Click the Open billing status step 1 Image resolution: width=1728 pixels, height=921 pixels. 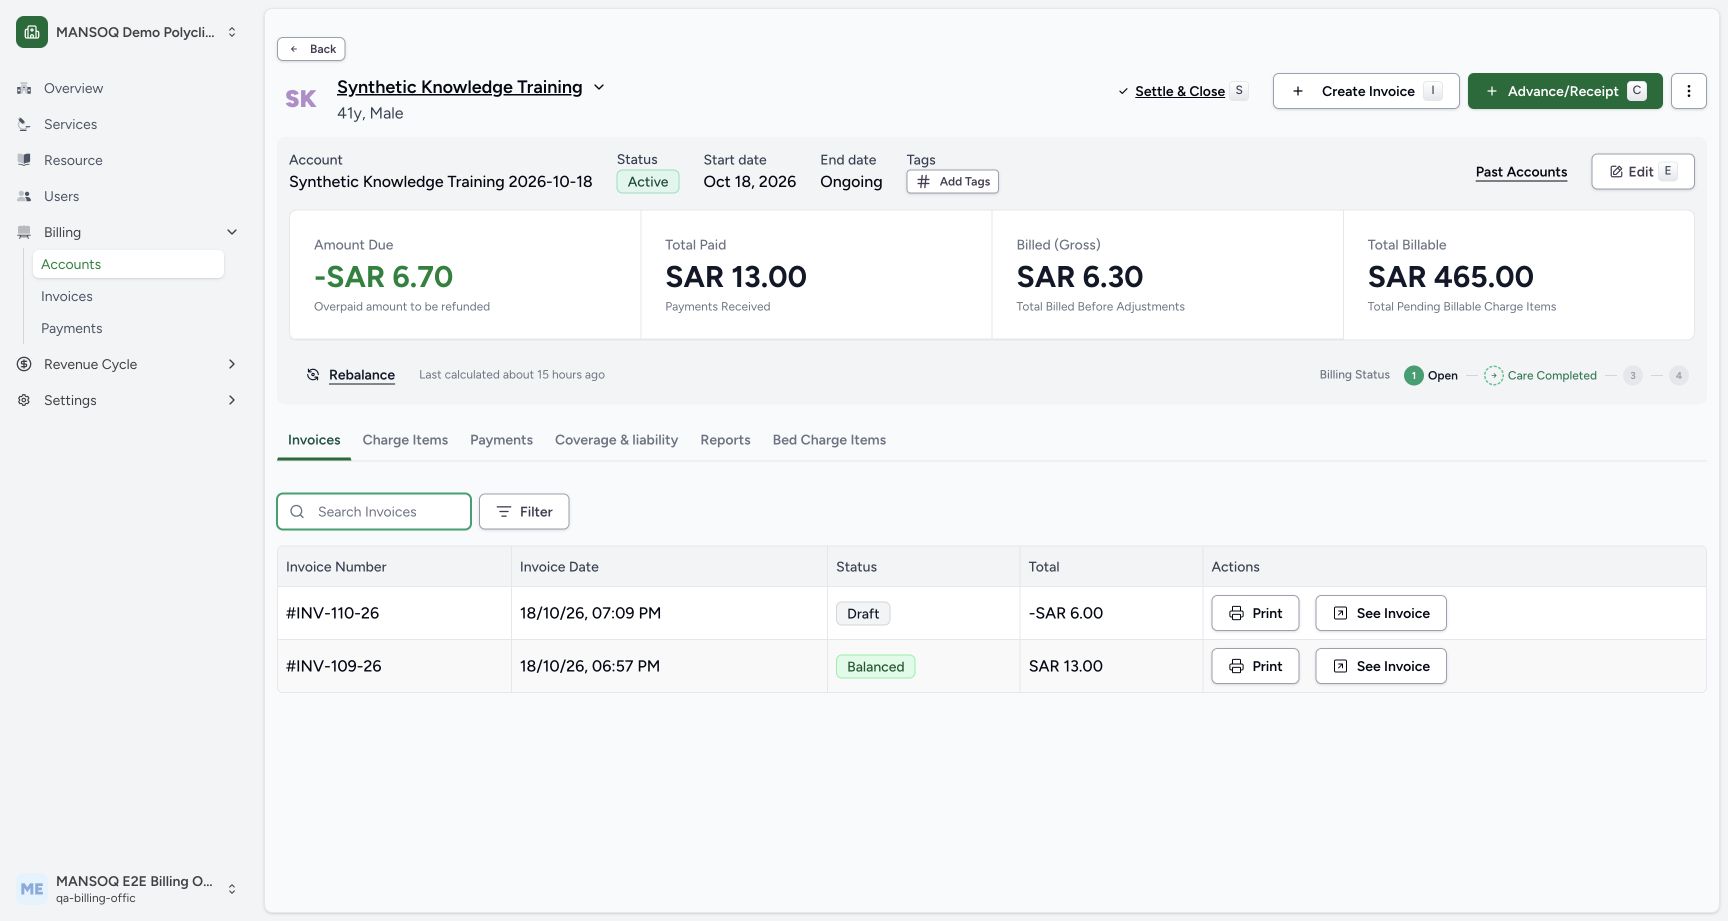coord(1413,376)
